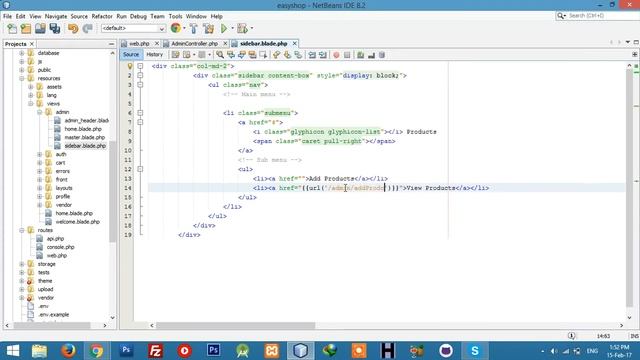This screenshot has height=360, width=640.
Task: Click the Start Macro Recording red circle
Action: tap(336, 55)
